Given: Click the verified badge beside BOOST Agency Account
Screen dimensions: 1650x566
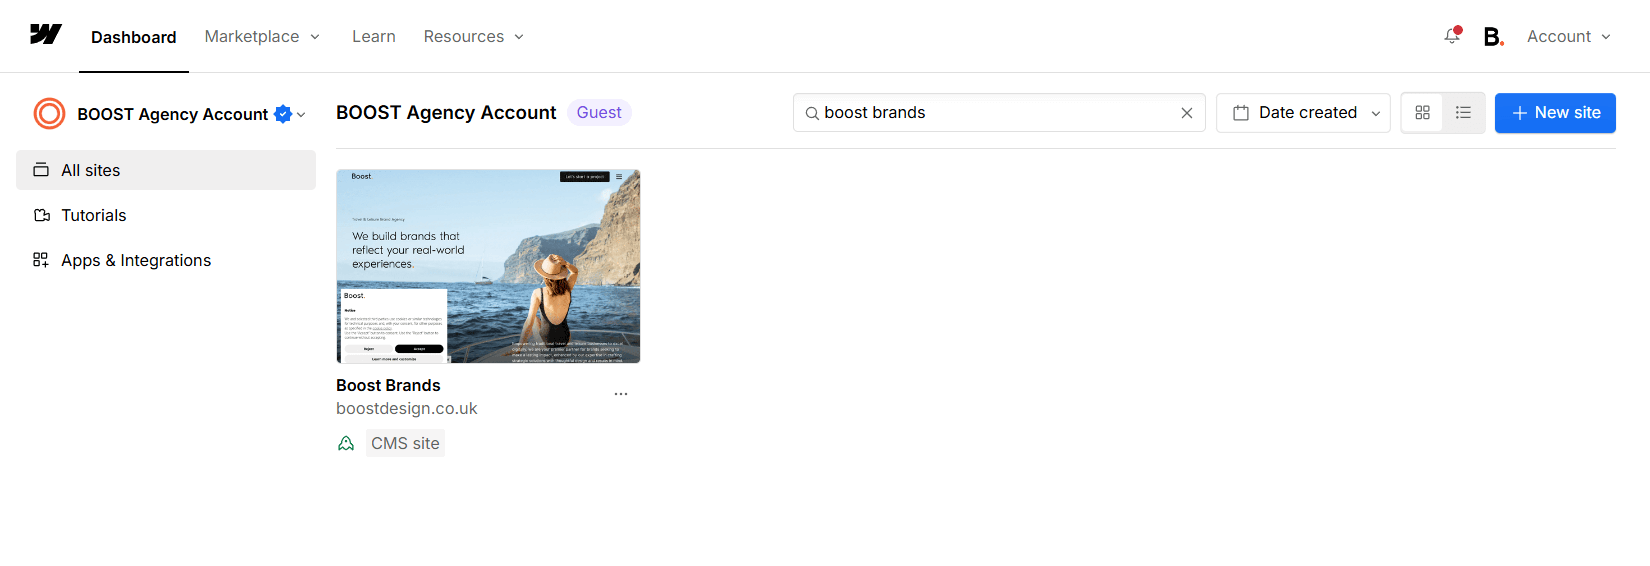Looking at the screenshot, I should tap(283, 114).
